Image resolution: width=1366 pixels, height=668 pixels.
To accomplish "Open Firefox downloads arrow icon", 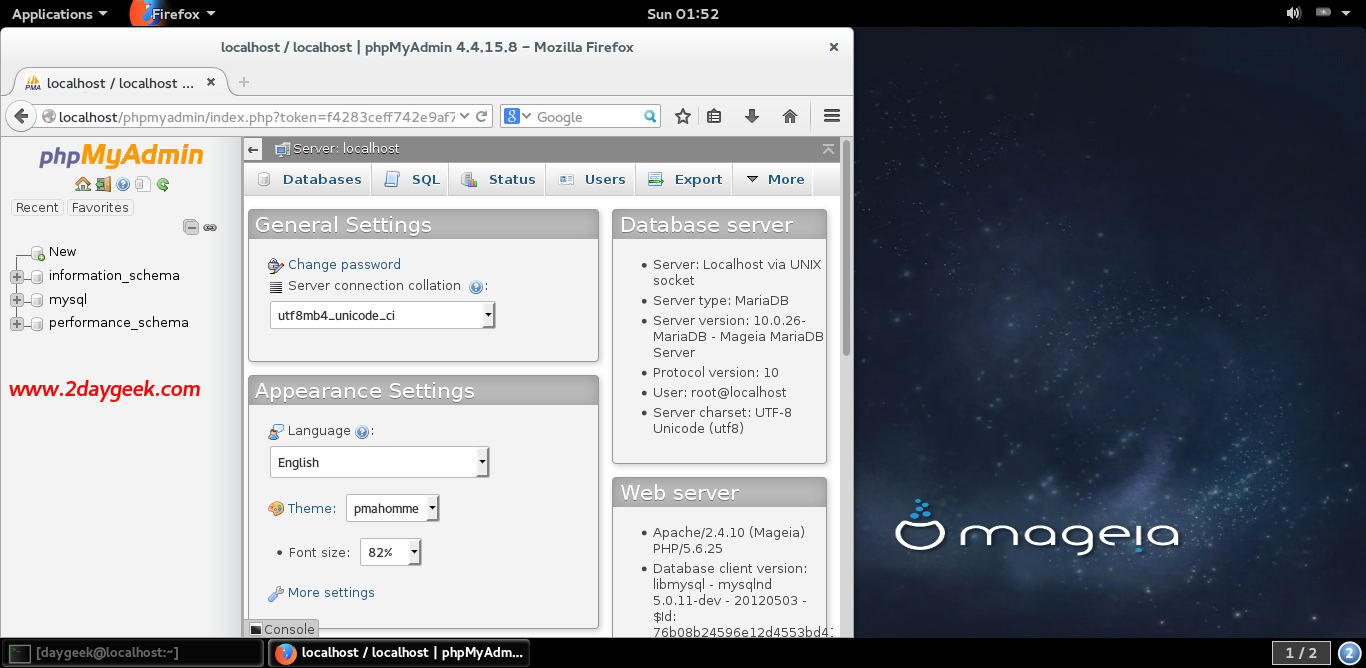I will click(752, 116).
